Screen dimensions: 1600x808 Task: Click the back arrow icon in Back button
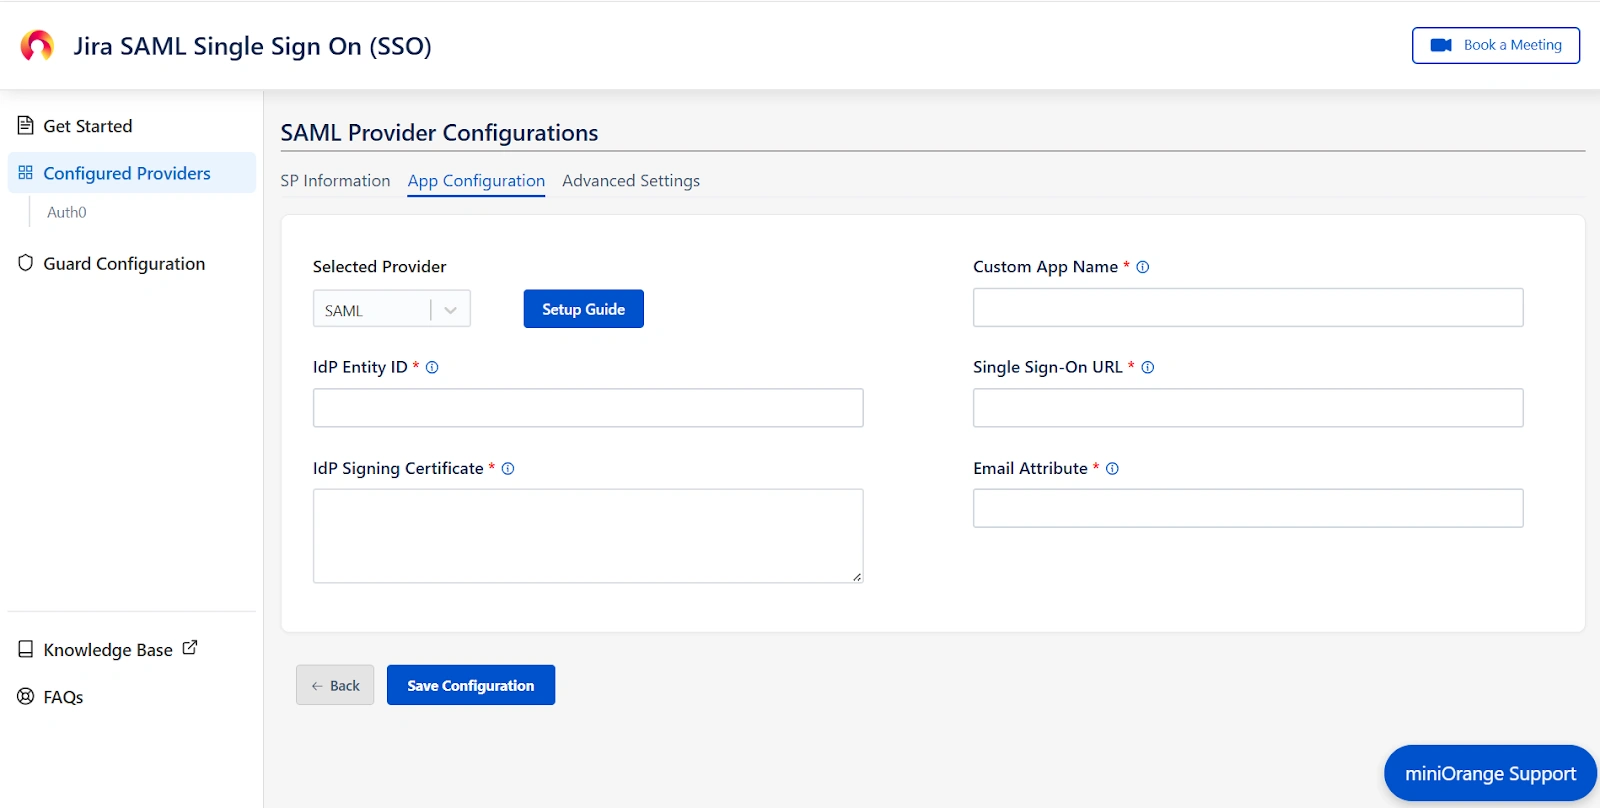tap(317, 686)
